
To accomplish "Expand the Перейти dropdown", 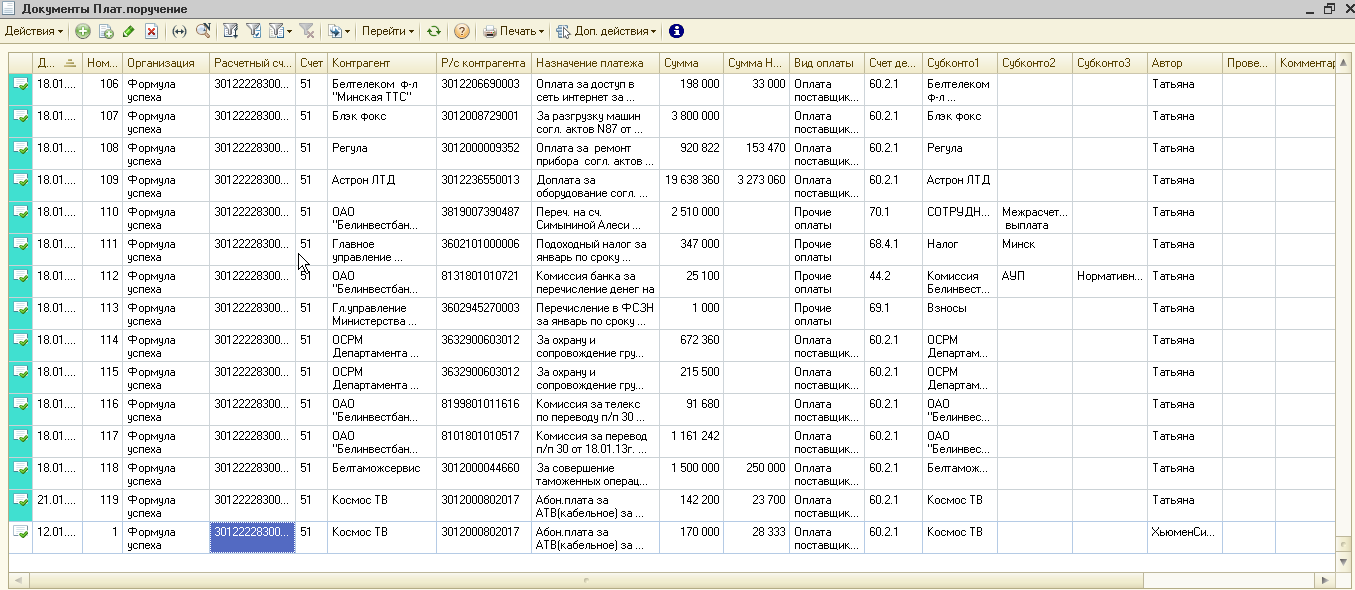I will point(387,31).
